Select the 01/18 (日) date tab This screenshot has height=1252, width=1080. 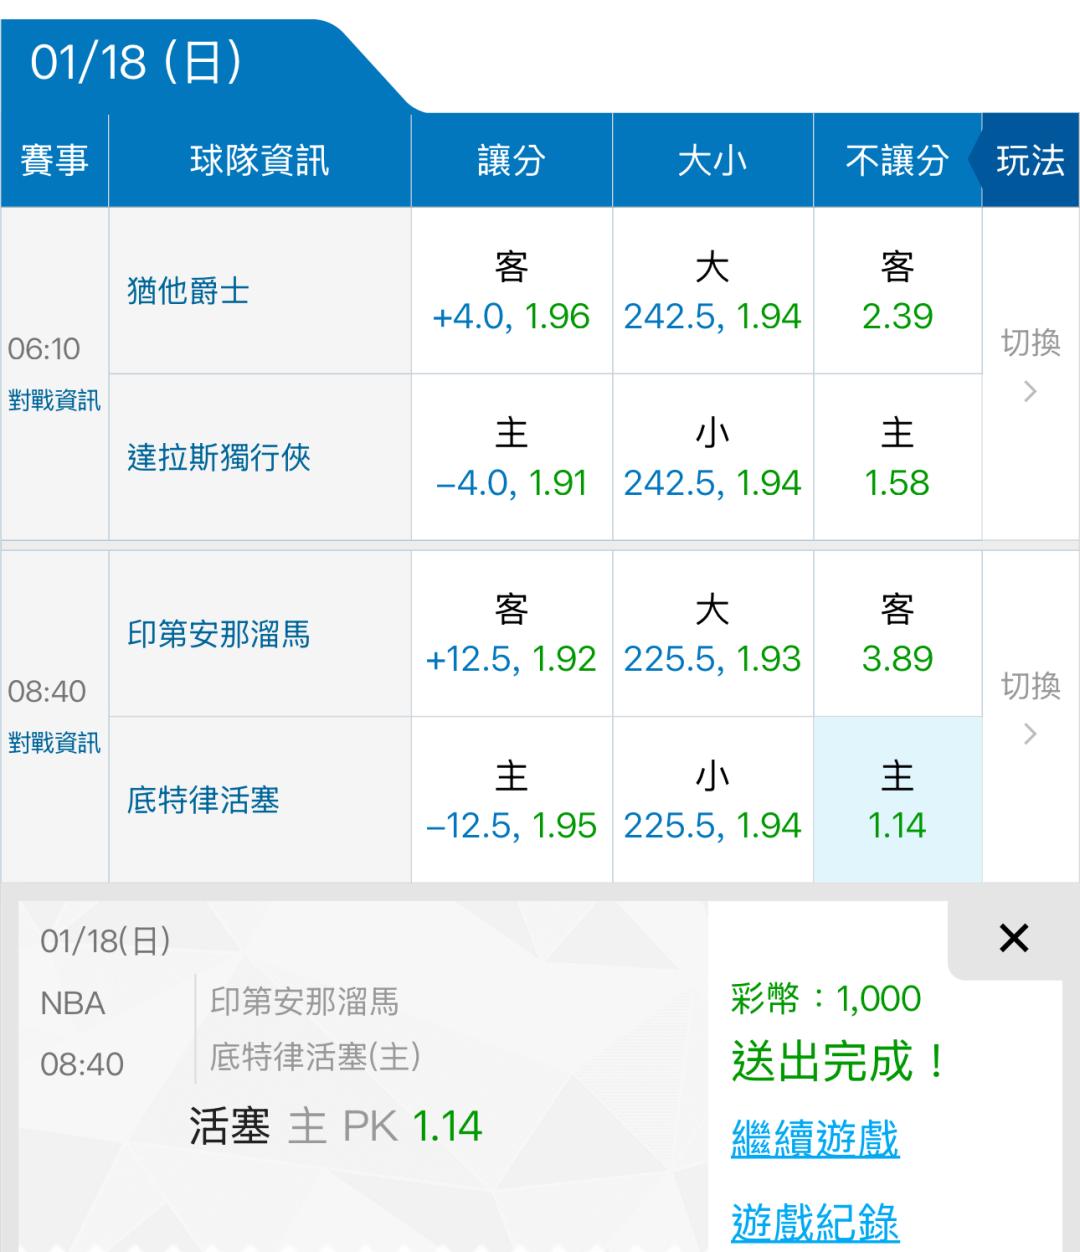(x=136, y=63)
